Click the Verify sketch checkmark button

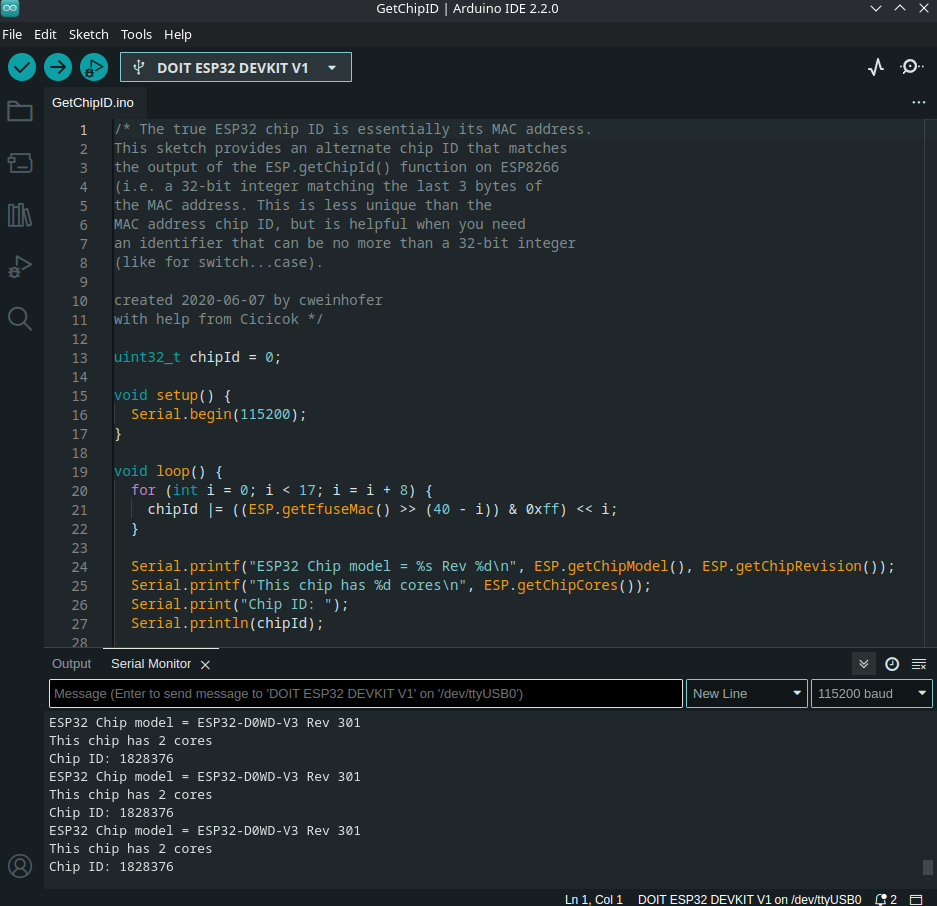22,67
